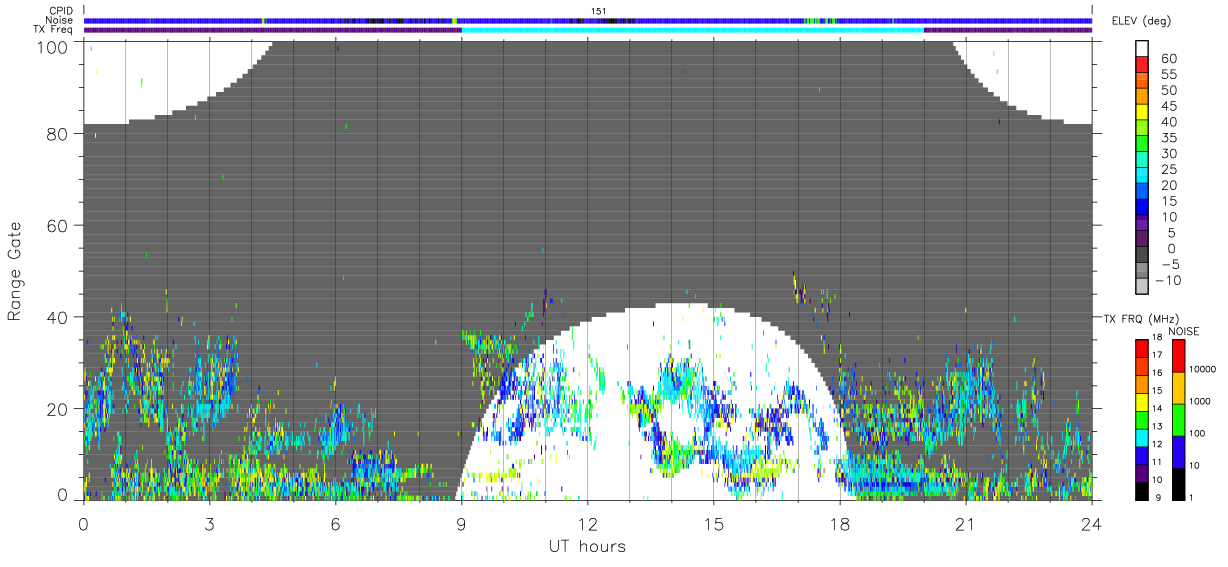Image resolution: width=1228 pixels, height=567 pixels.
Task: Click the NOISE legend title
Action: [1183, 331]
